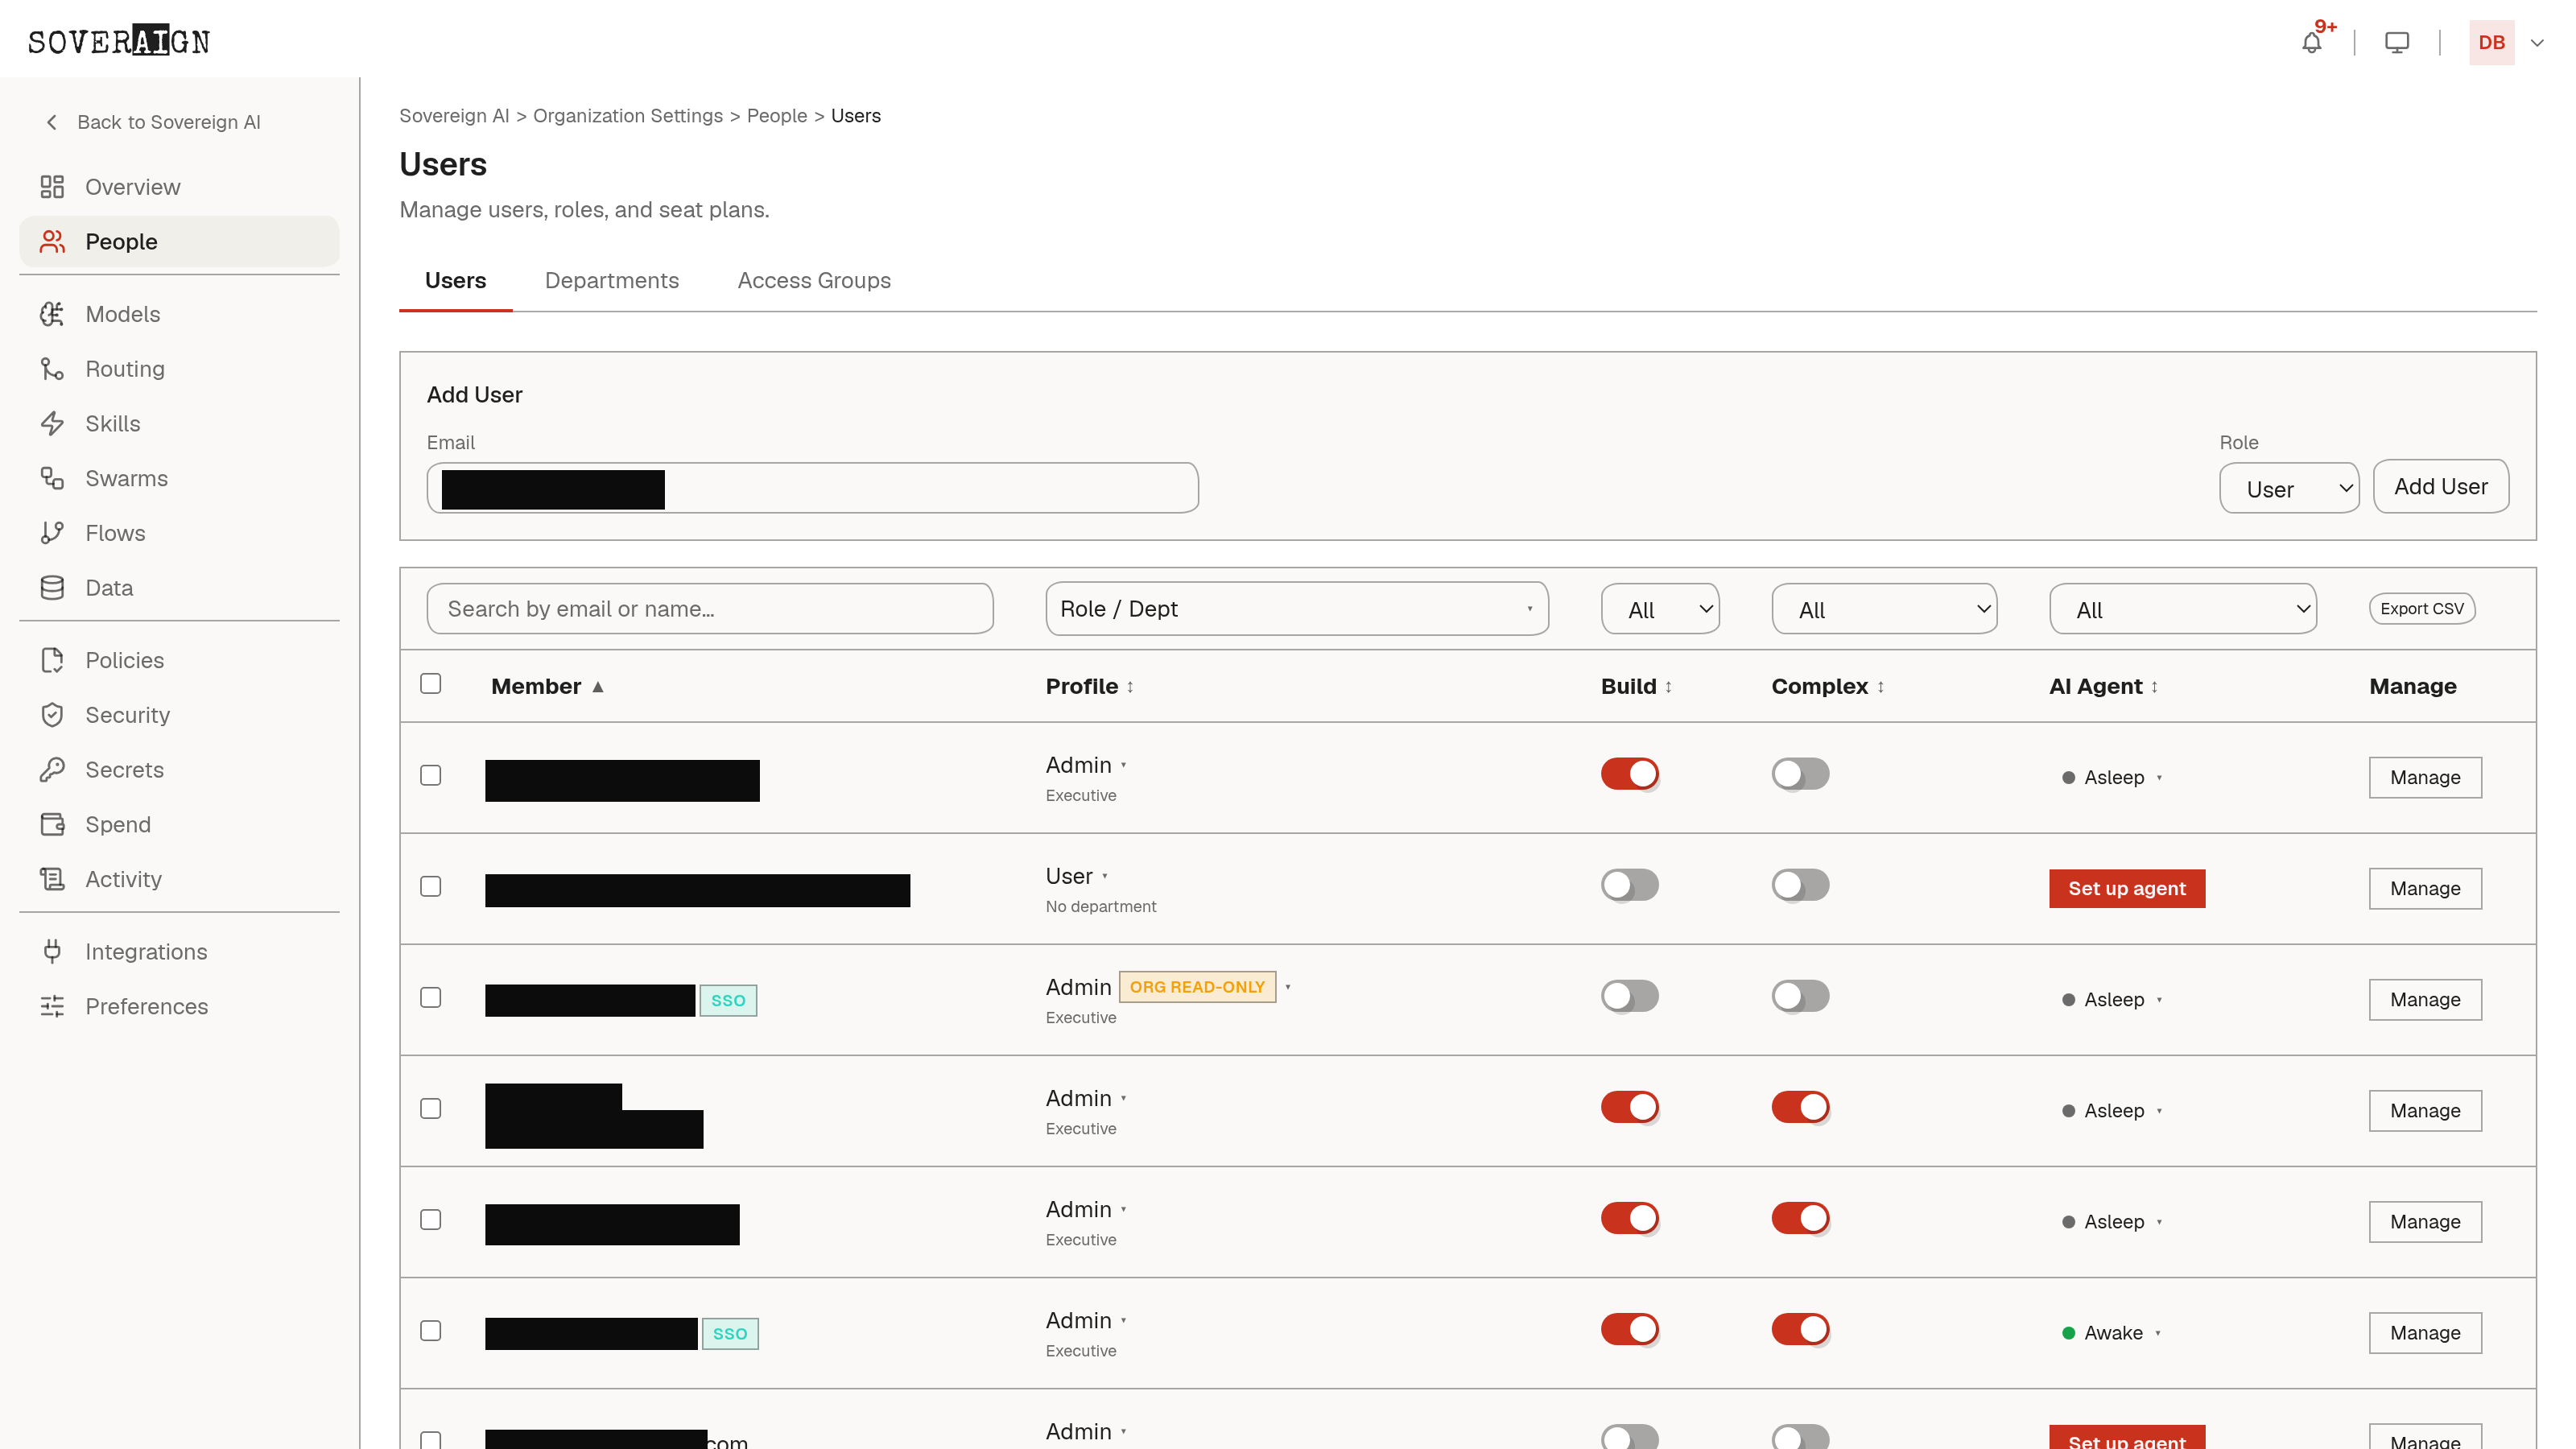Switch to the Users tab

(x=455, y=281)
